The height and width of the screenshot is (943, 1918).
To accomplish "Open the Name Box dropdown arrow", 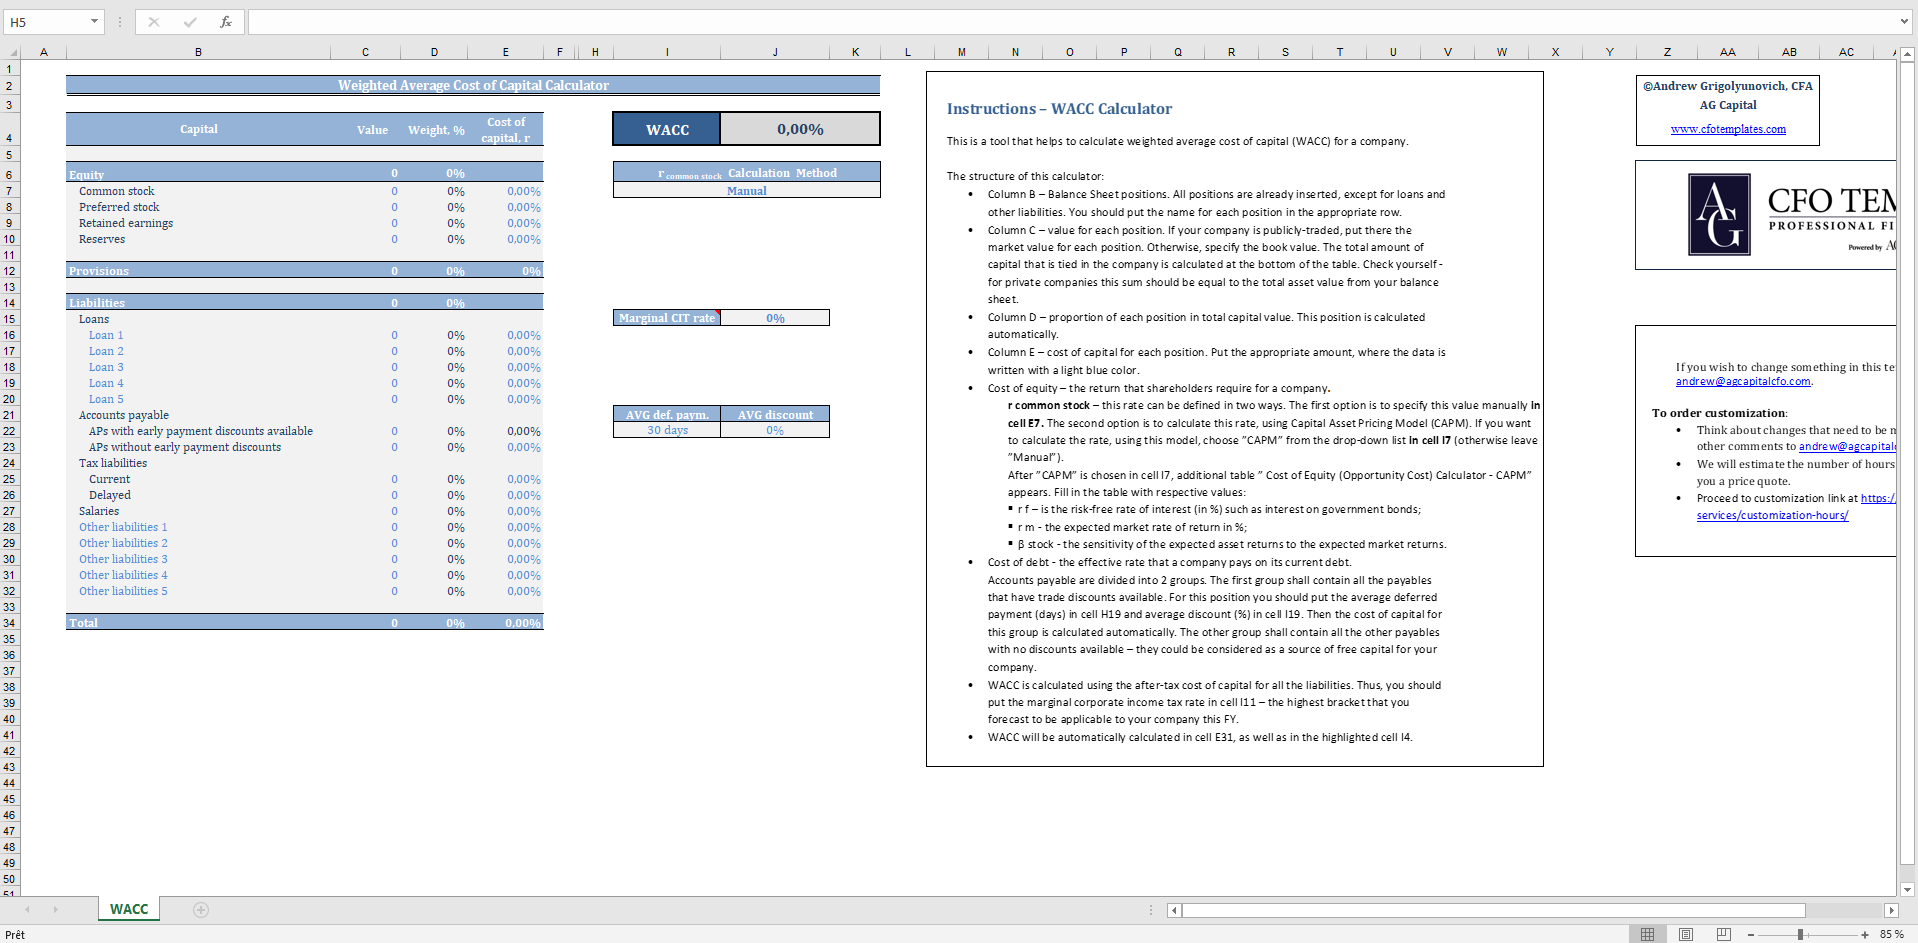I will (x=95, y=22).
